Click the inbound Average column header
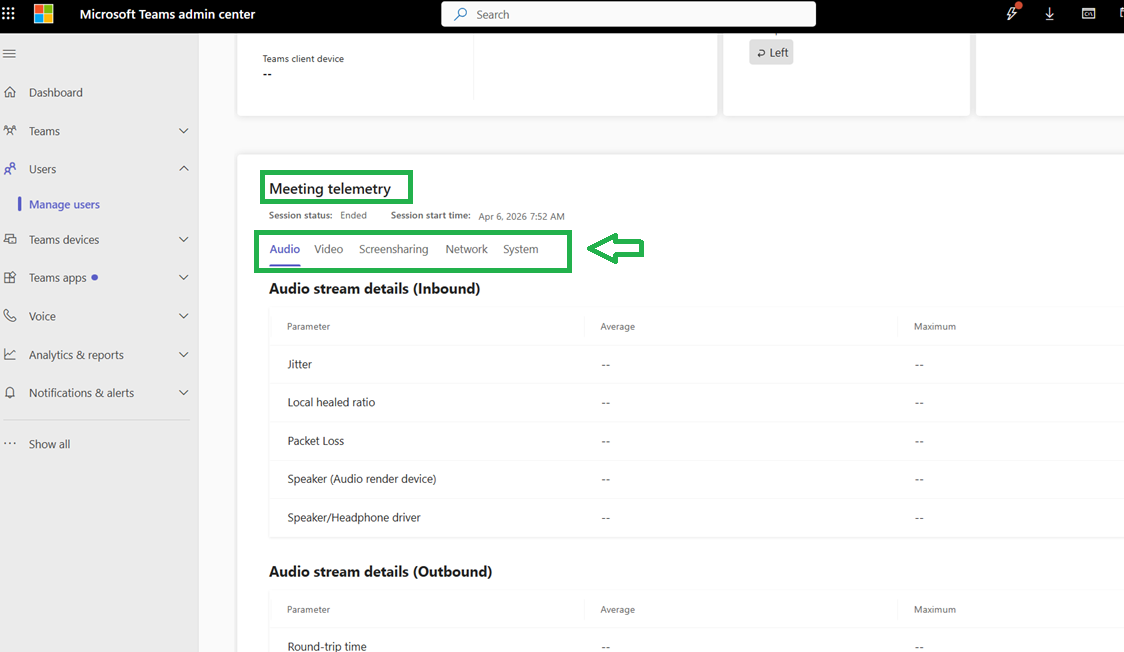Viewport: 1124px width, 652px height. pos(617,327)
